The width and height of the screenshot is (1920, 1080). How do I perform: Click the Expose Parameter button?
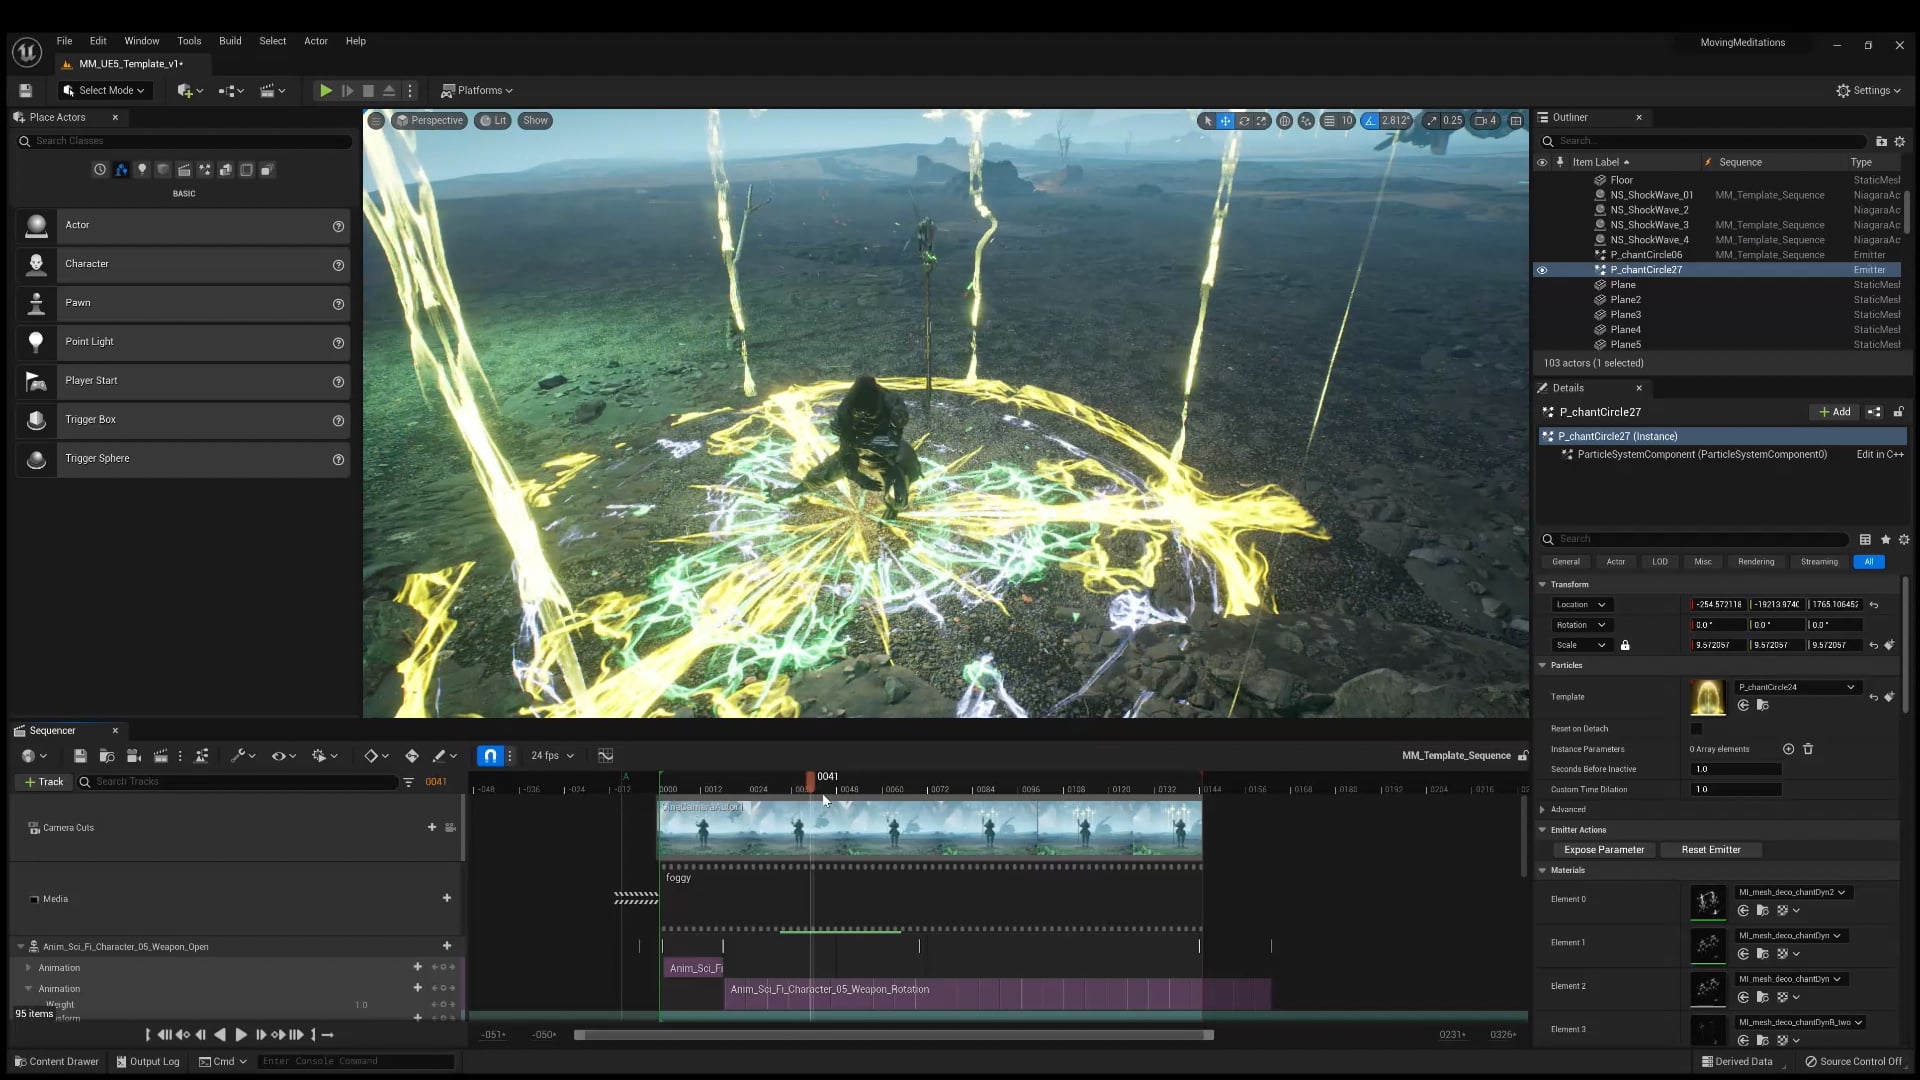coord(1604,850)
